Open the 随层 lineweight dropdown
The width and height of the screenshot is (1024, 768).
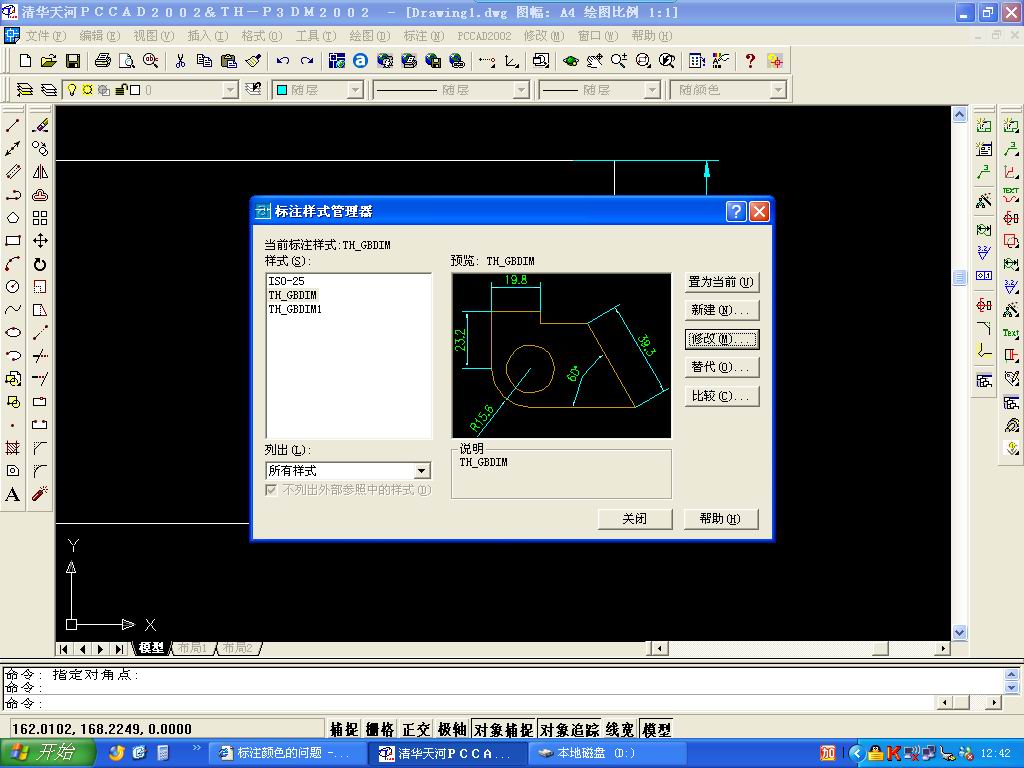coord(652,89)
